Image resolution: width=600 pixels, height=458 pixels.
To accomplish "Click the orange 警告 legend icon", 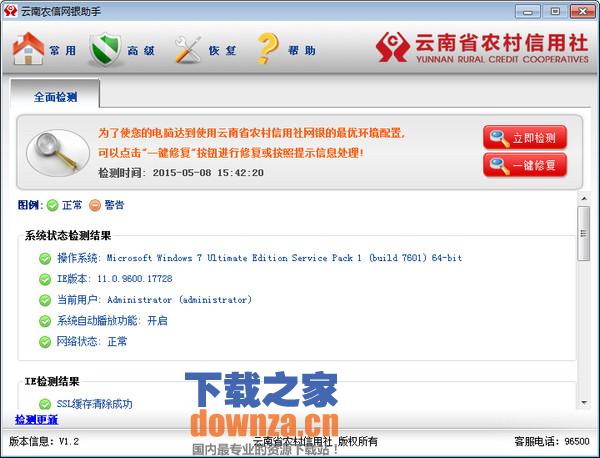I will (95, 205).
